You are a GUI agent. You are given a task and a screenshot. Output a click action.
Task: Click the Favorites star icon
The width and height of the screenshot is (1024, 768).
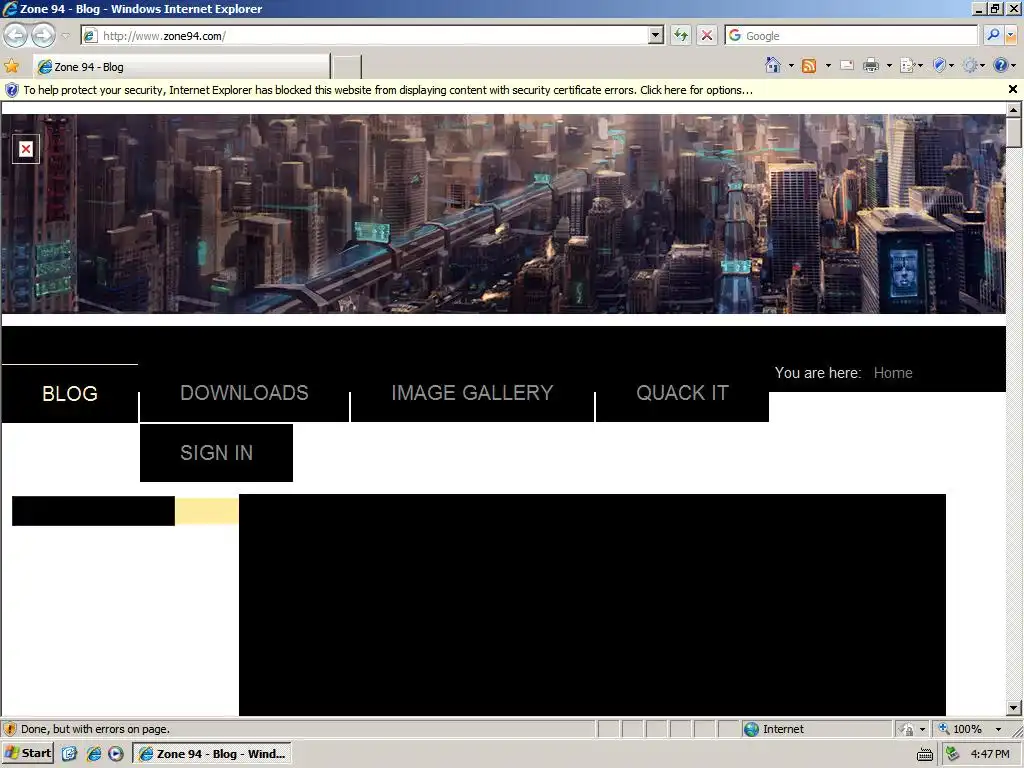point(12,66)
